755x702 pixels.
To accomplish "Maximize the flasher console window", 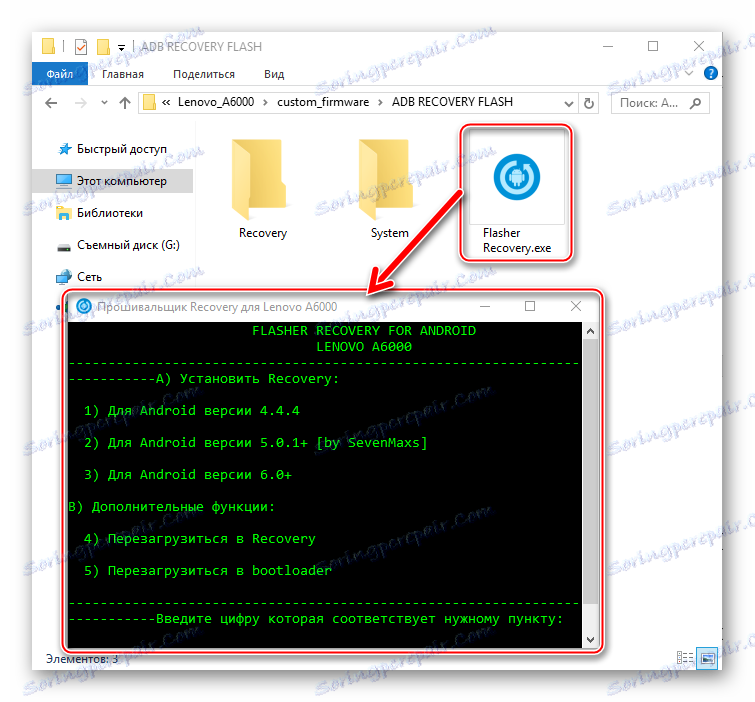I will point(530,306).
